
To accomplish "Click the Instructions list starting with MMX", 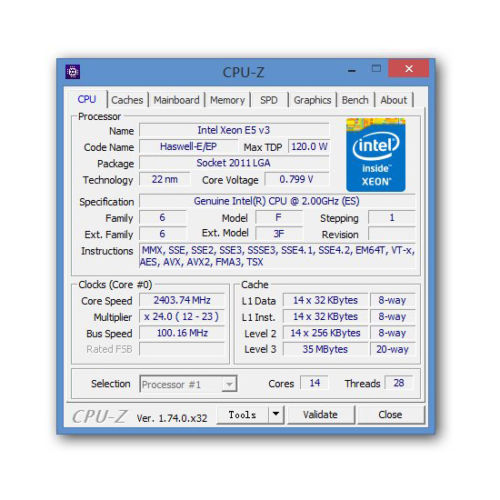I will coord(277,256).
